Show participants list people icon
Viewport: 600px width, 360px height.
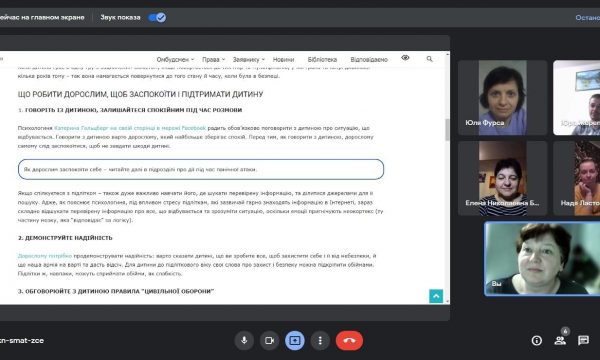[560, 340]
